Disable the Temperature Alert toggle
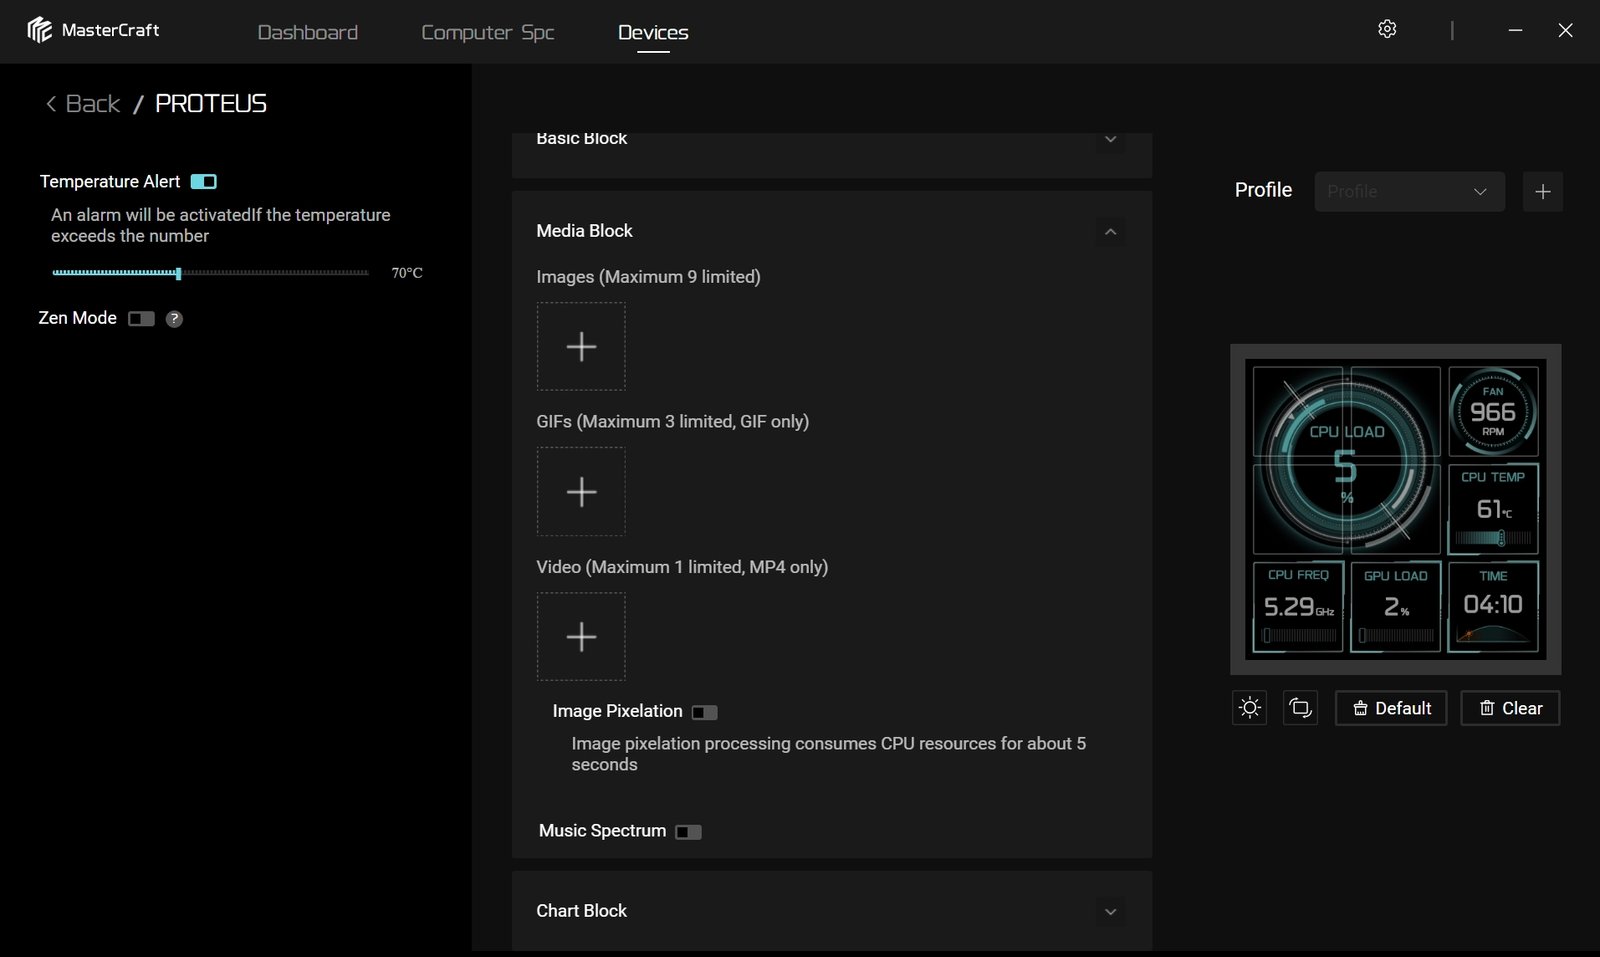 click(x=204, y=182)
